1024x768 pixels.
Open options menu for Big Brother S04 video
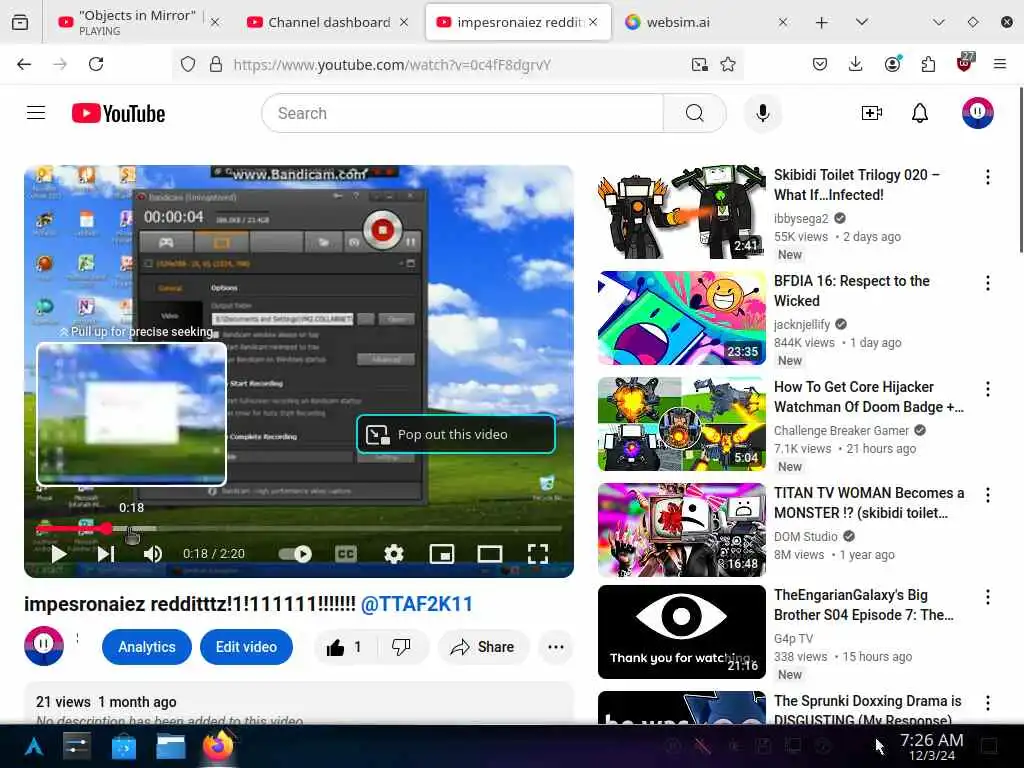click(x=987, y=597)
